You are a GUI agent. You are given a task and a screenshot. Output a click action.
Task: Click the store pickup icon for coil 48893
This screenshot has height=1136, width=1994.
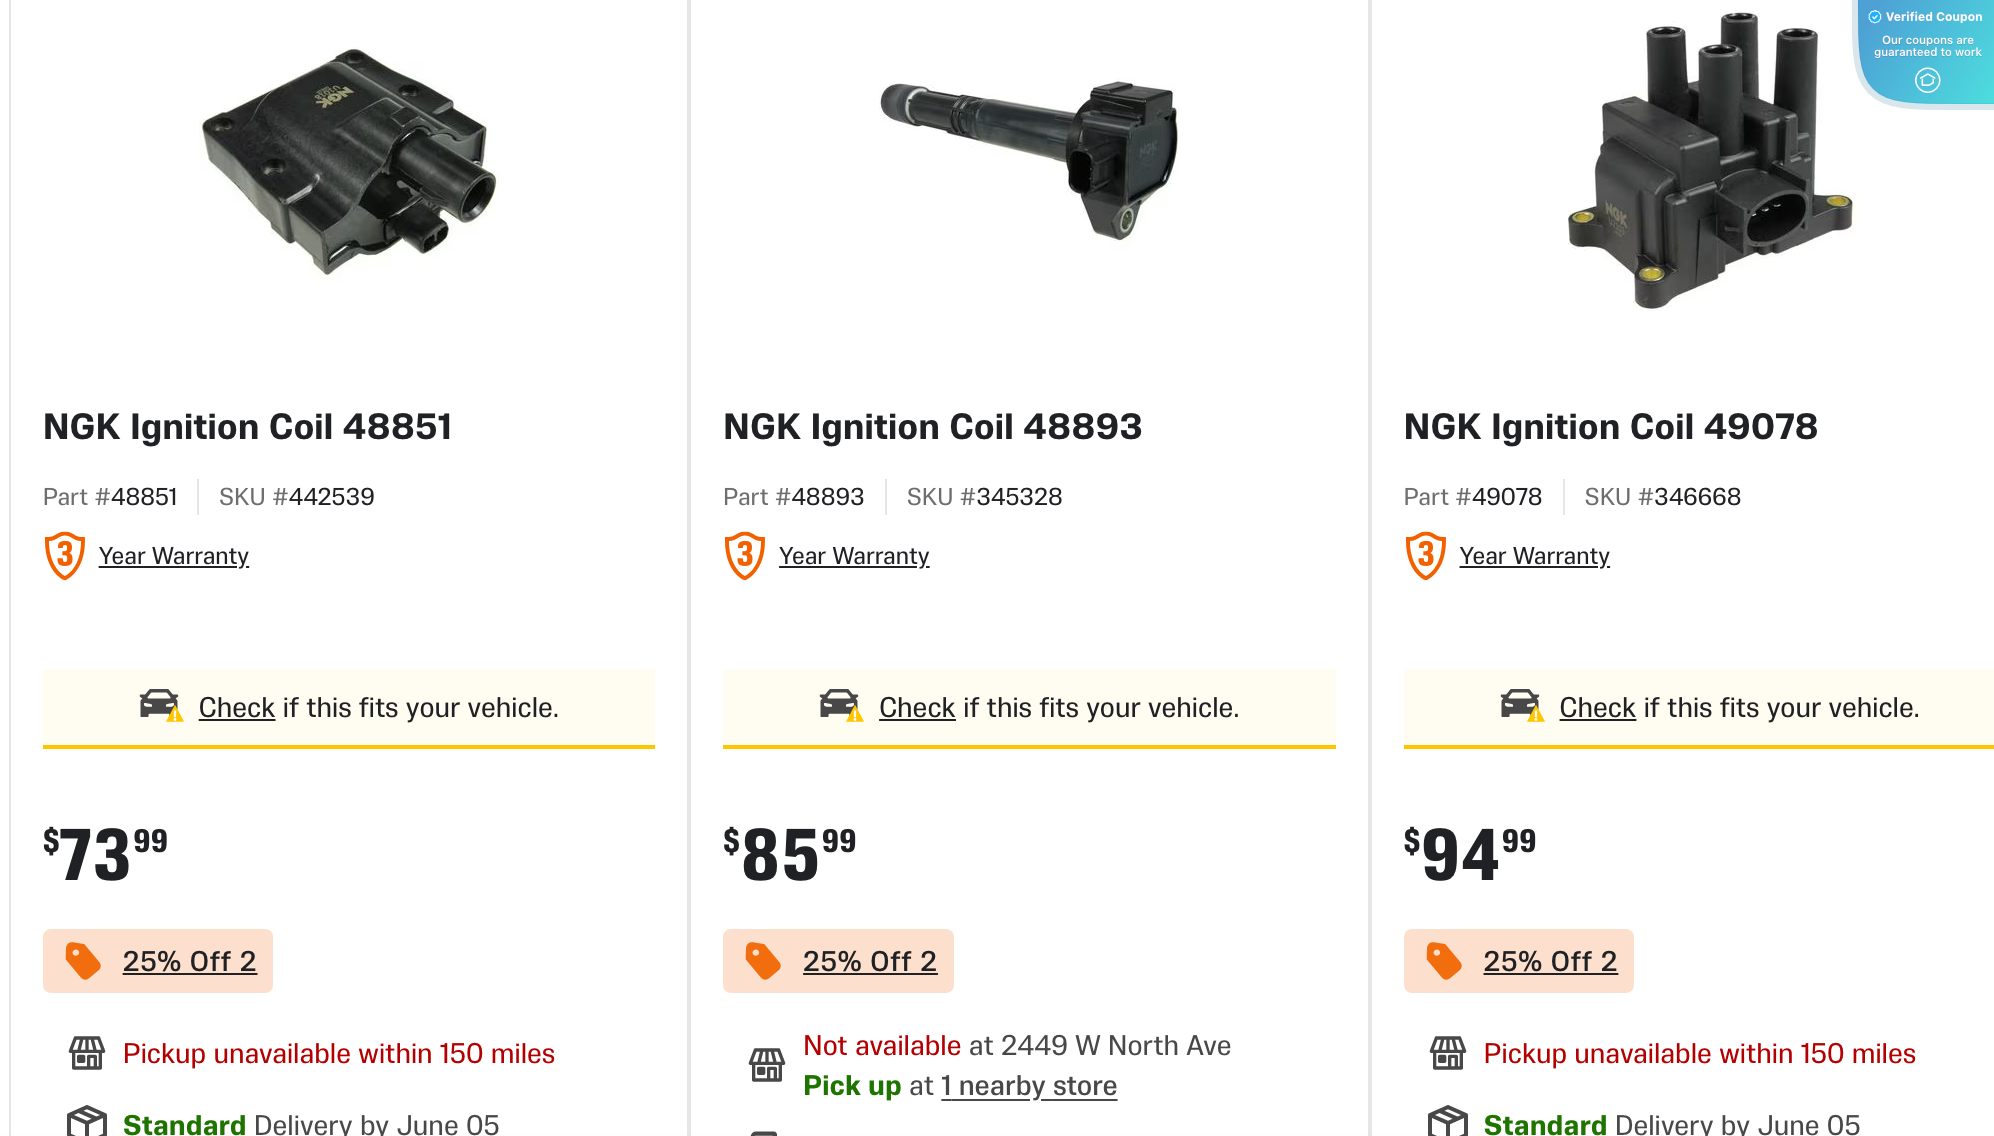[767, 1065]
